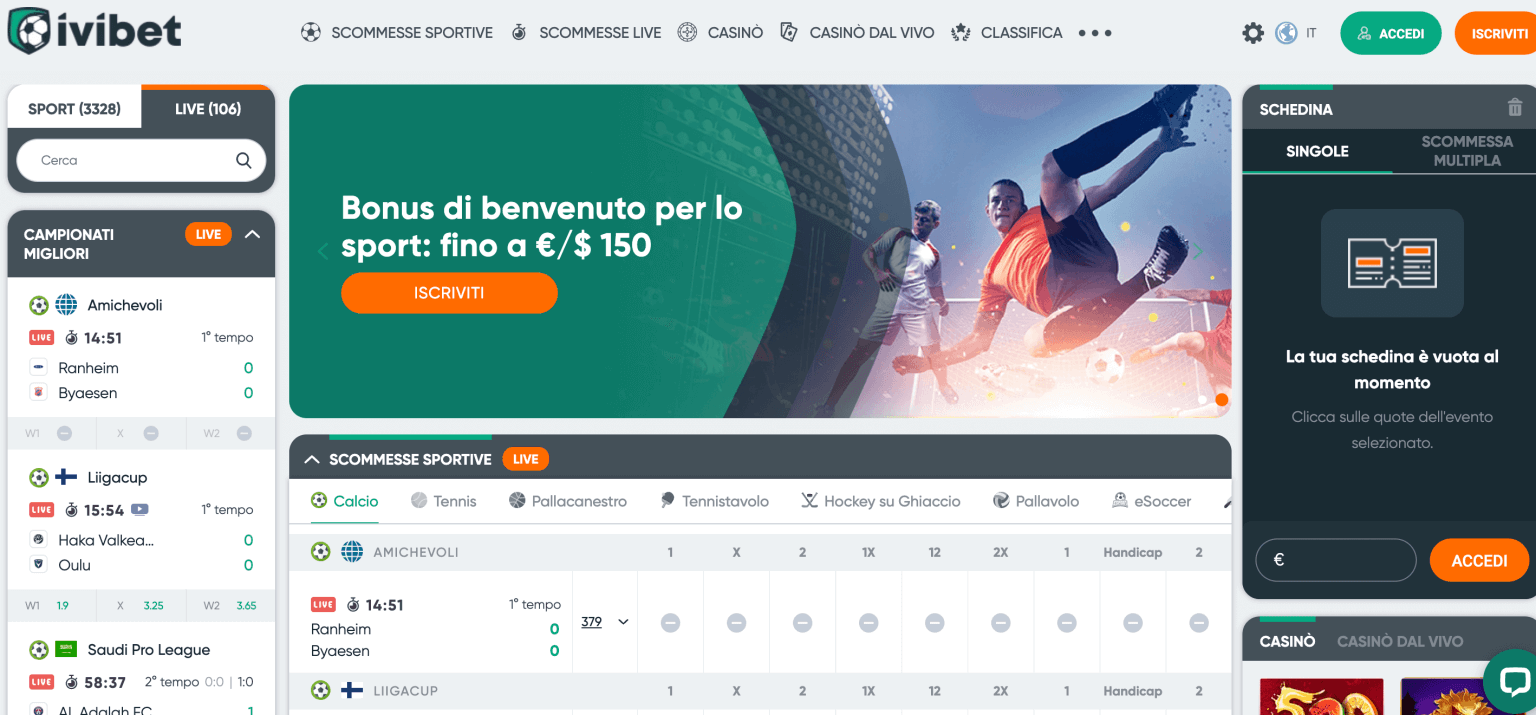1536x715 pixels.
Task: Open video stream icon for Liigacup match
Action: [x=139, y=509]
